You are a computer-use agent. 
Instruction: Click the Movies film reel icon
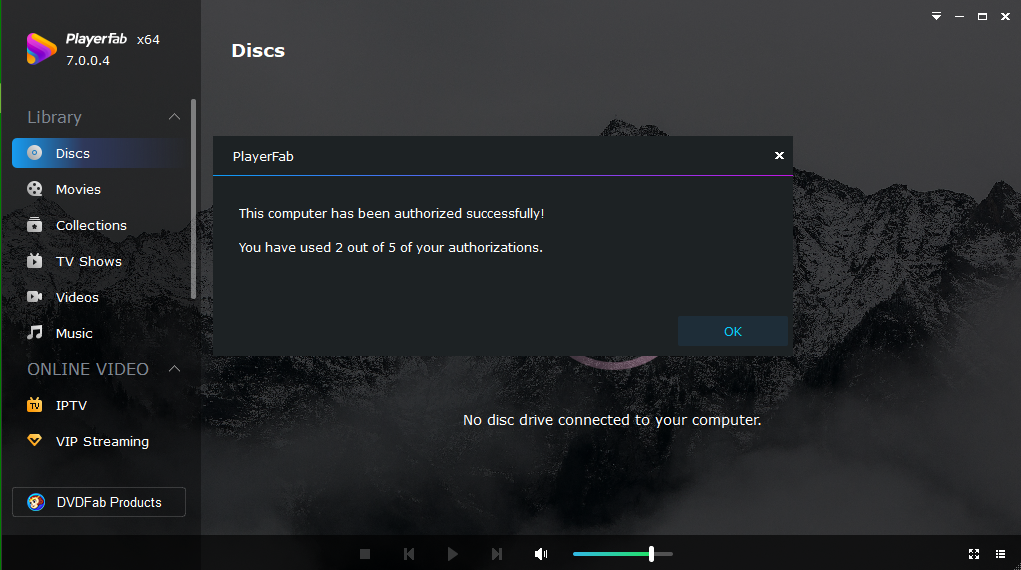(x=35, y=189)
